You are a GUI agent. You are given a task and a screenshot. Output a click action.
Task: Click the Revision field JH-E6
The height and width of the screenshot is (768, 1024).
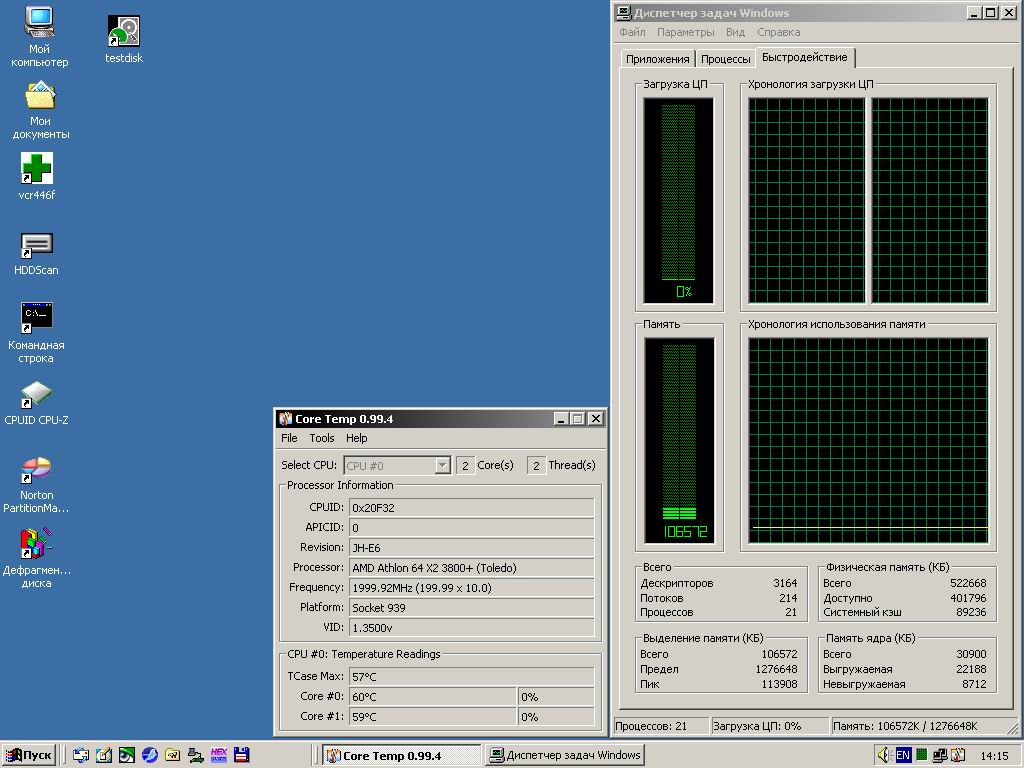[x=472, y=547]
